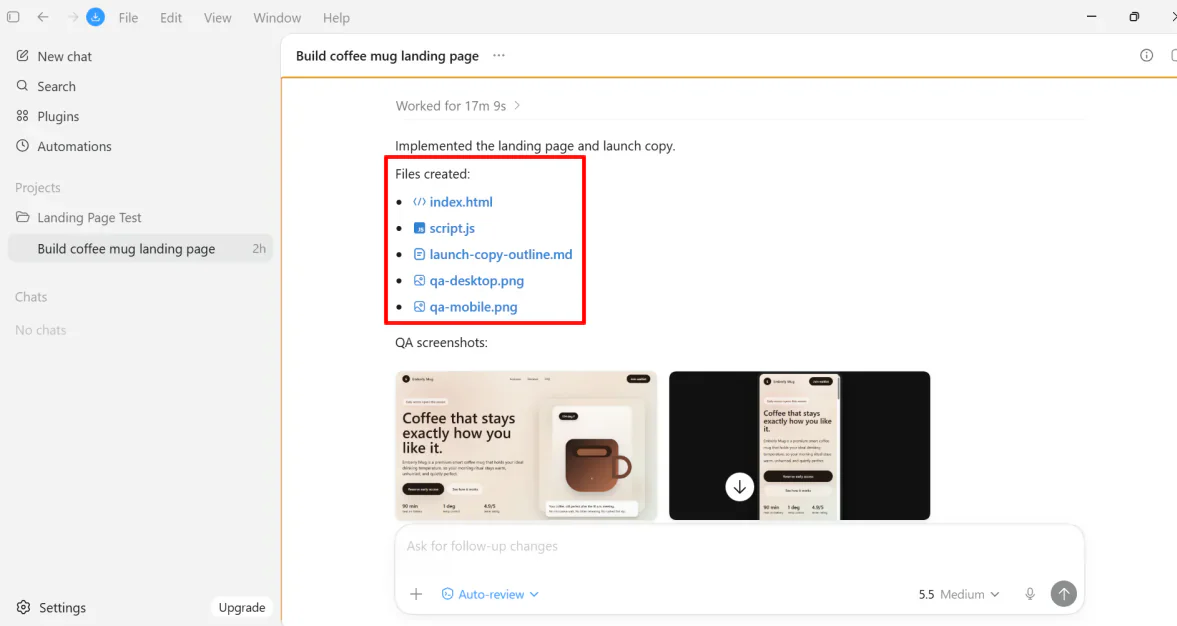Image resolution: width=1177 pixels, height=626 pixels.
Task: Click the image icon beside qa-mobile.png
Action: tap(420, 307)
